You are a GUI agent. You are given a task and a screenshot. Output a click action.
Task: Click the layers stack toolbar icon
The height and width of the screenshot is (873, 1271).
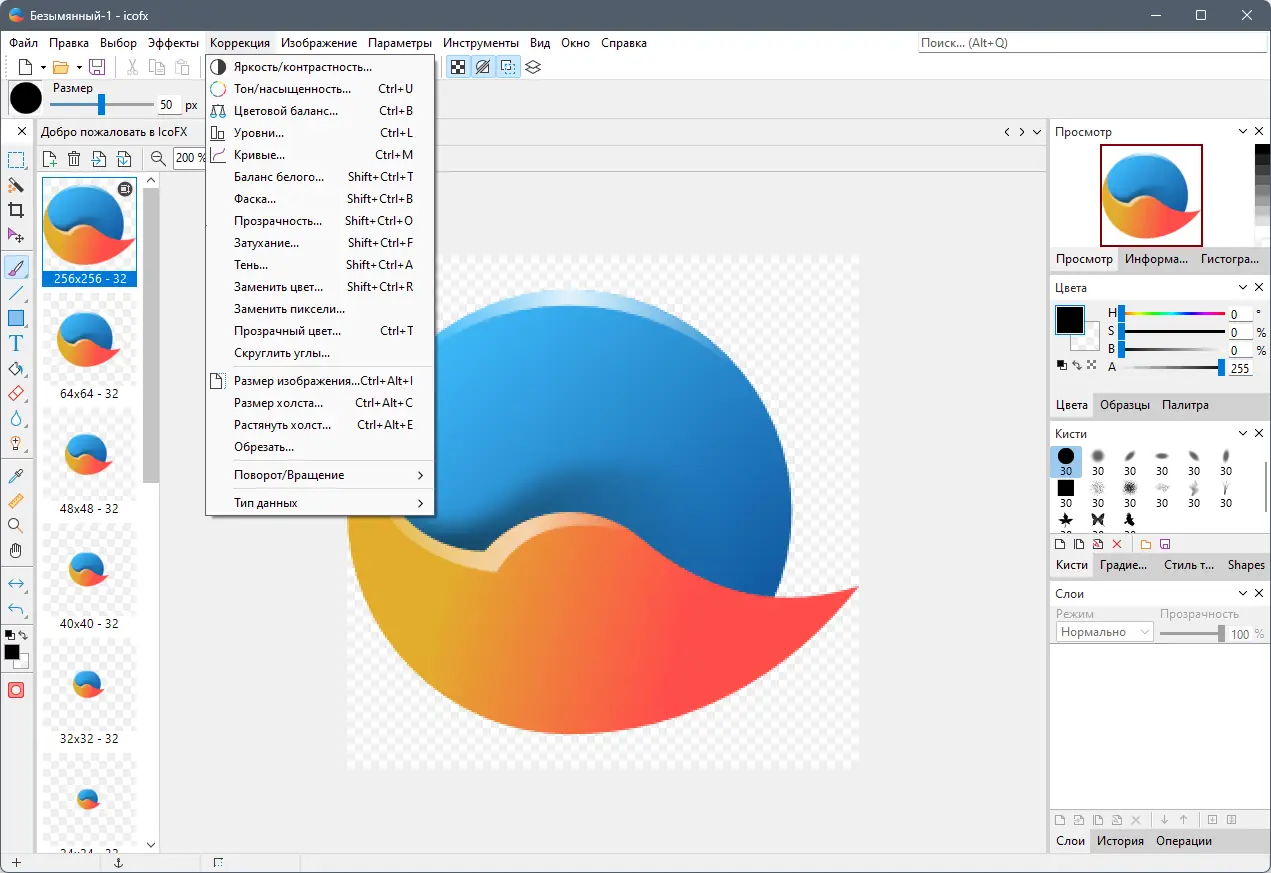[x=533, y=67]
